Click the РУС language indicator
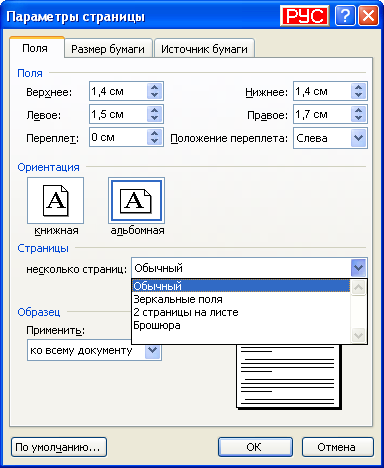The width and height of the screenshot is (384, 468). (305, 16)
